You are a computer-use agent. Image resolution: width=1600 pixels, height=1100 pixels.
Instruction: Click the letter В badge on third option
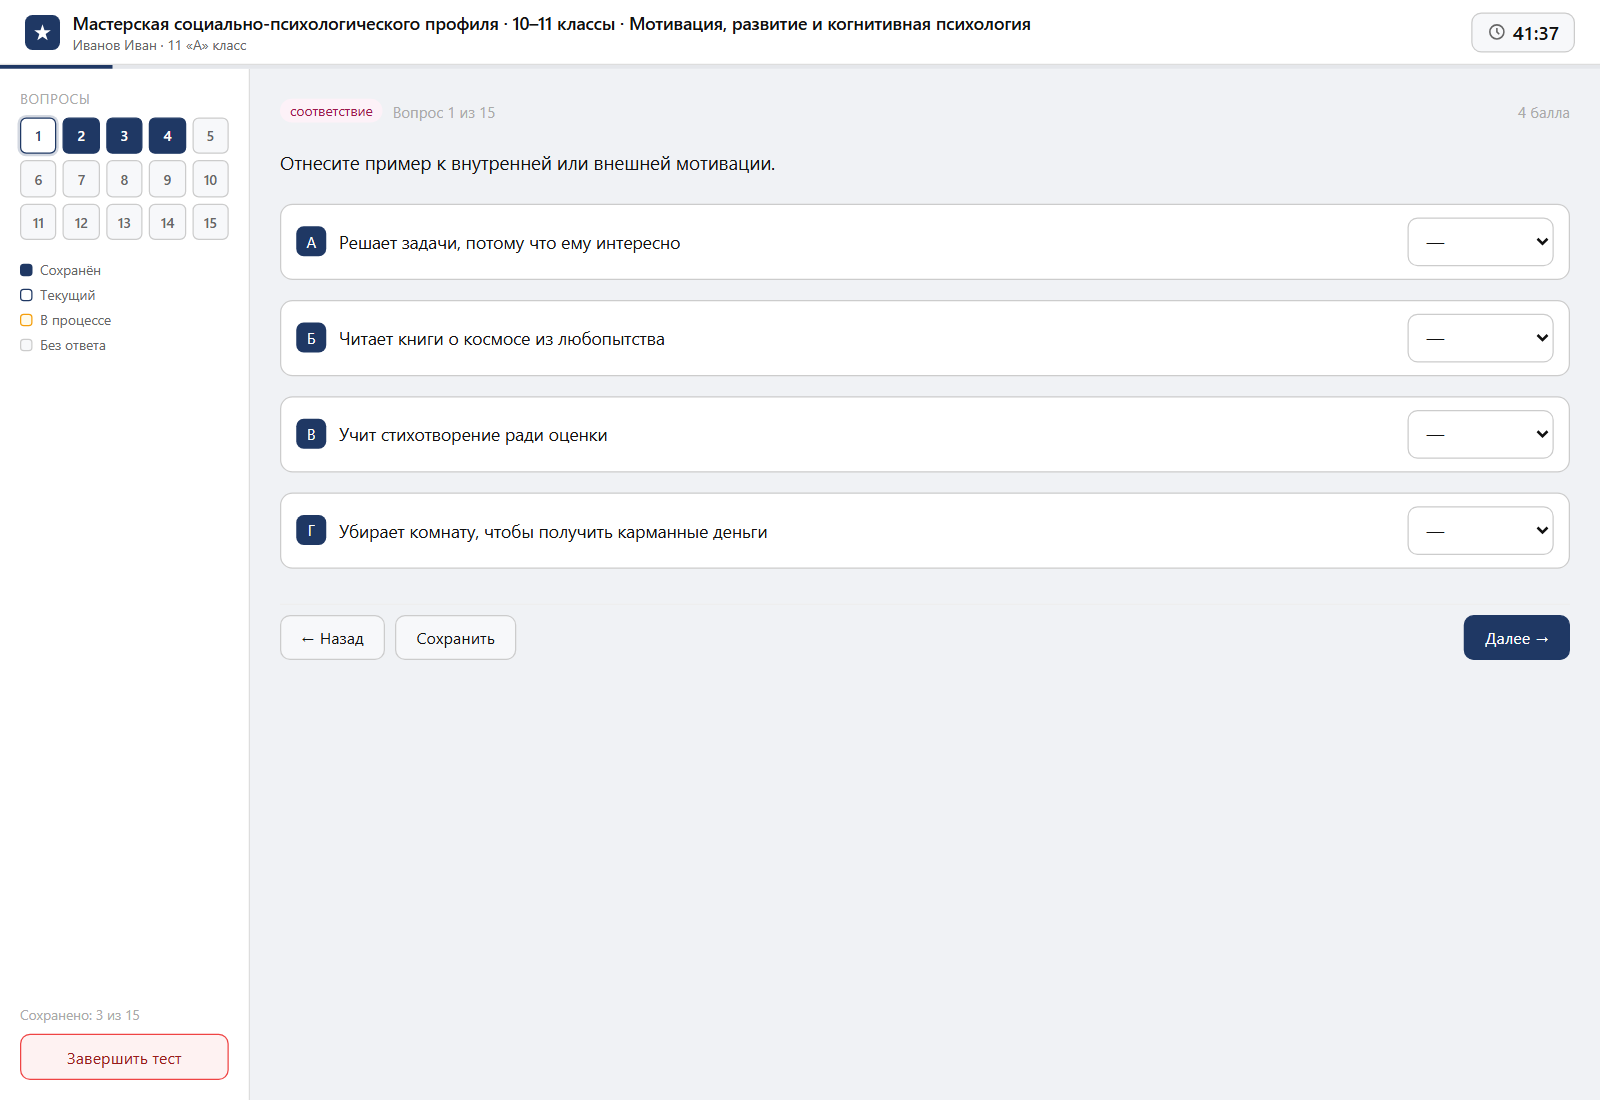tap(311, 434)
